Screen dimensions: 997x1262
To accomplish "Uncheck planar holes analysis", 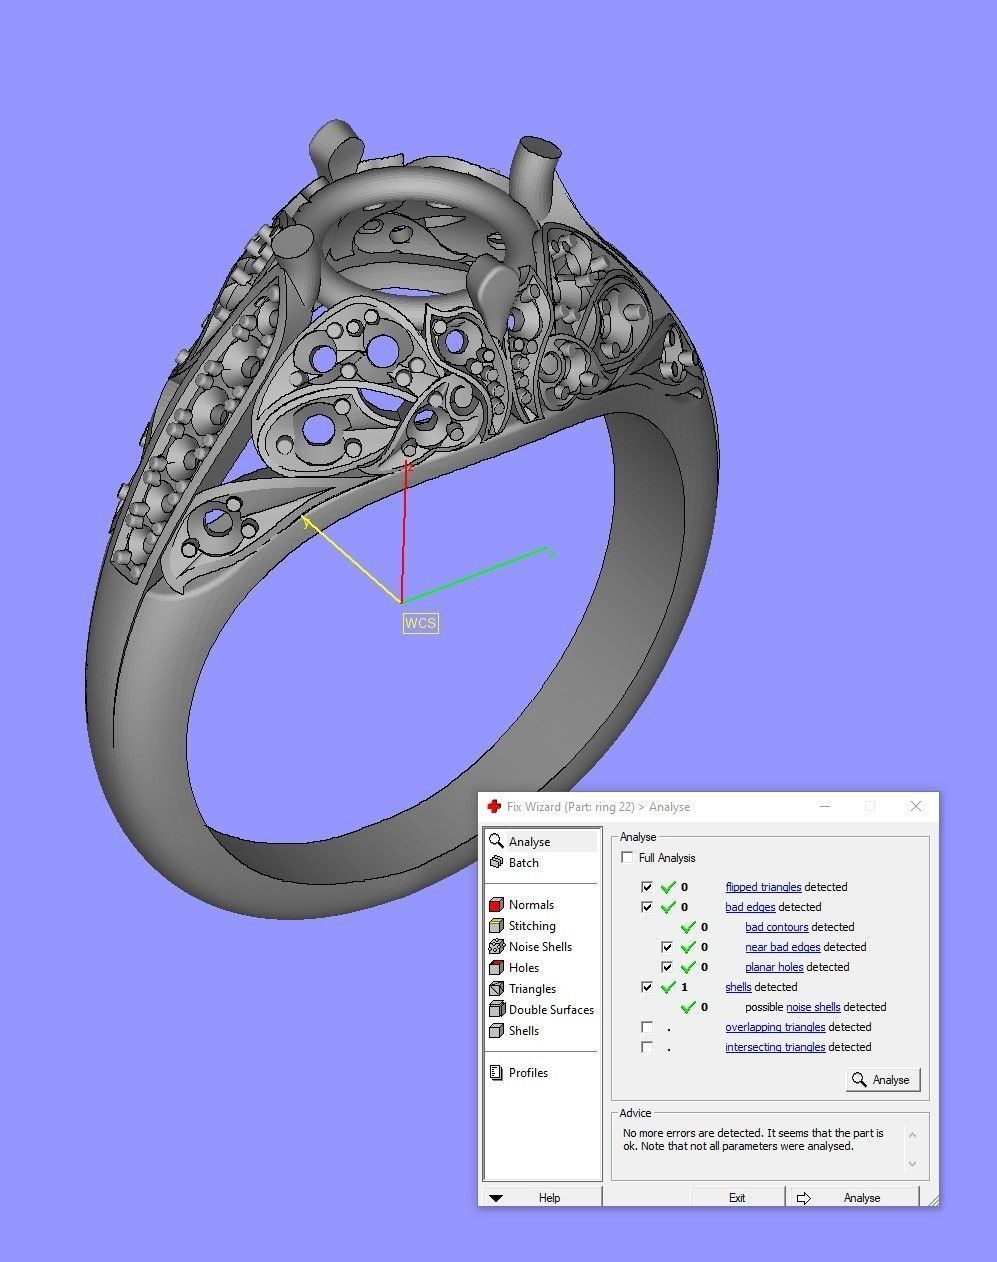I will (667, 967).
